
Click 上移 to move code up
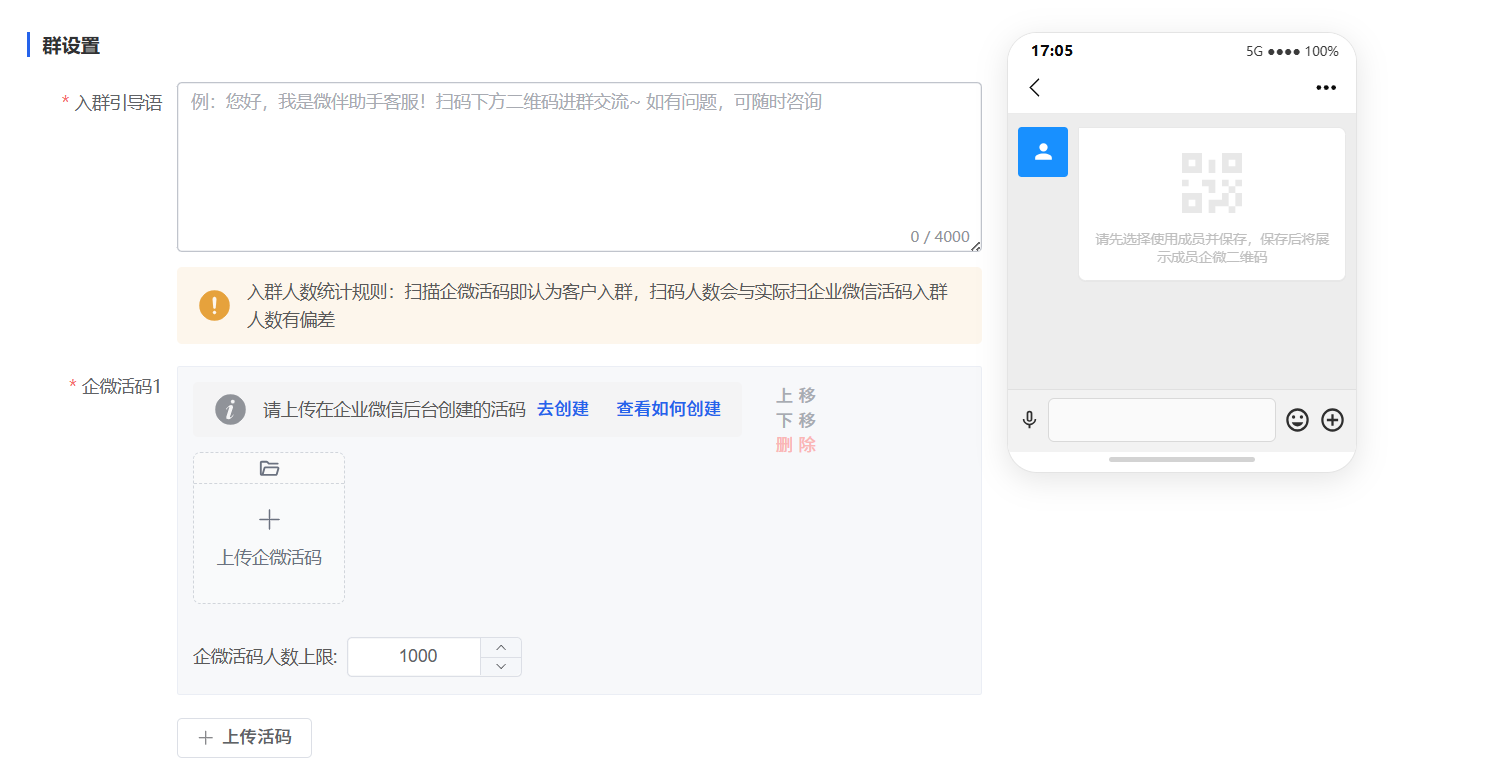[x=796, y=395]
